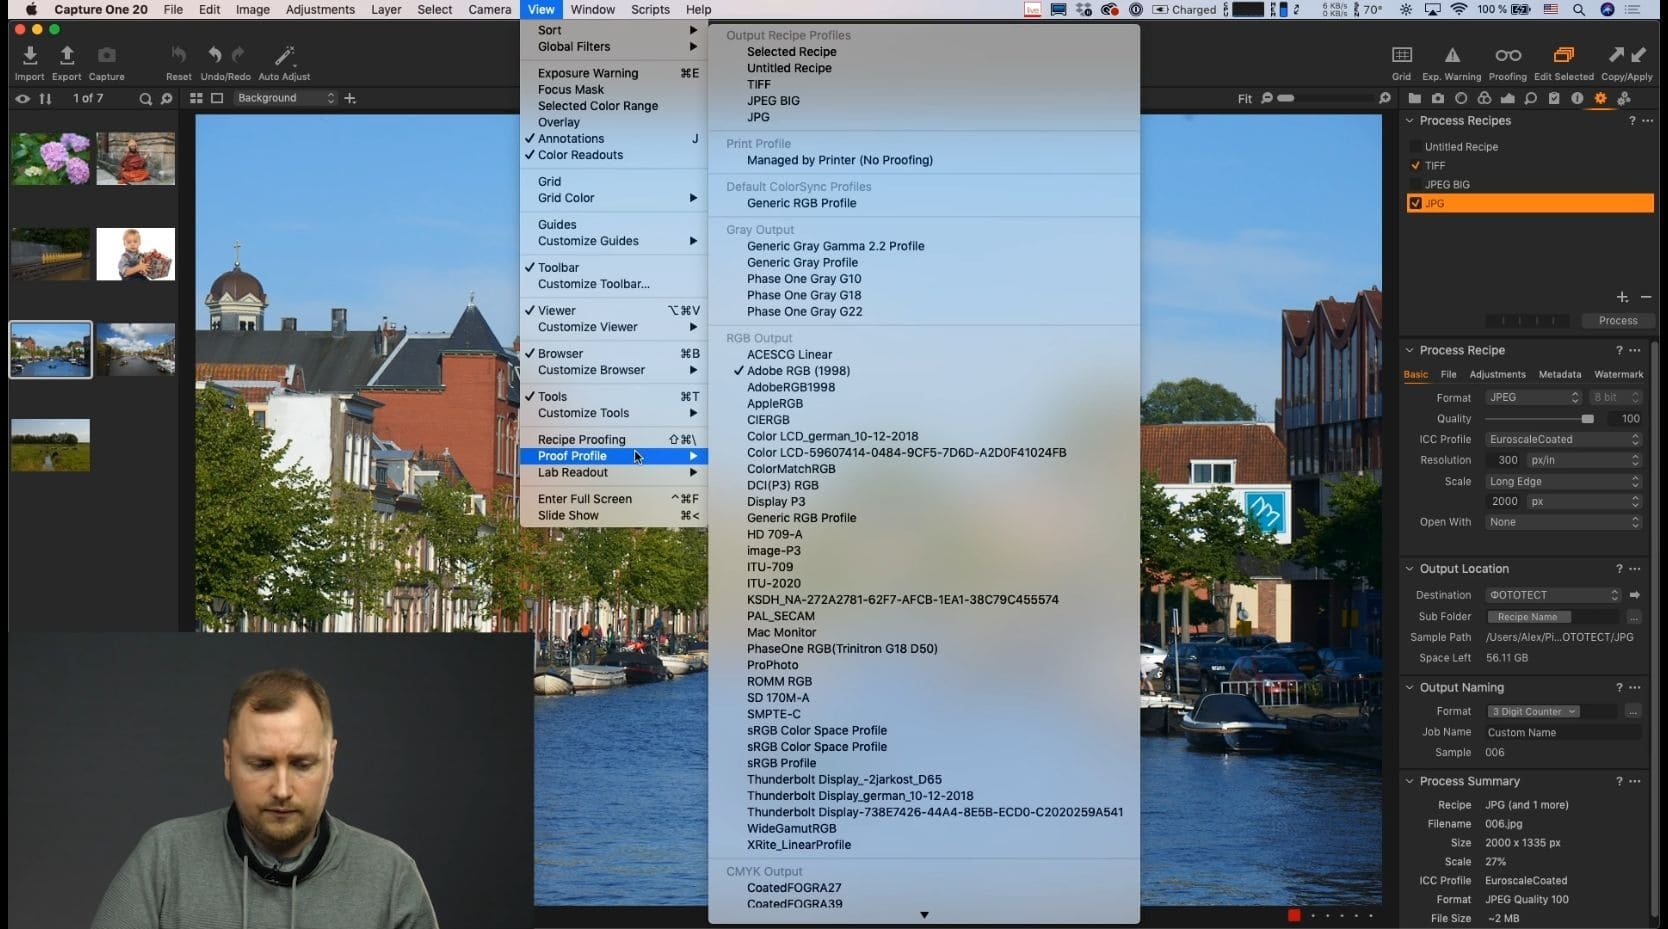Toggle Viewer visibility in View menu

(613, 311)
